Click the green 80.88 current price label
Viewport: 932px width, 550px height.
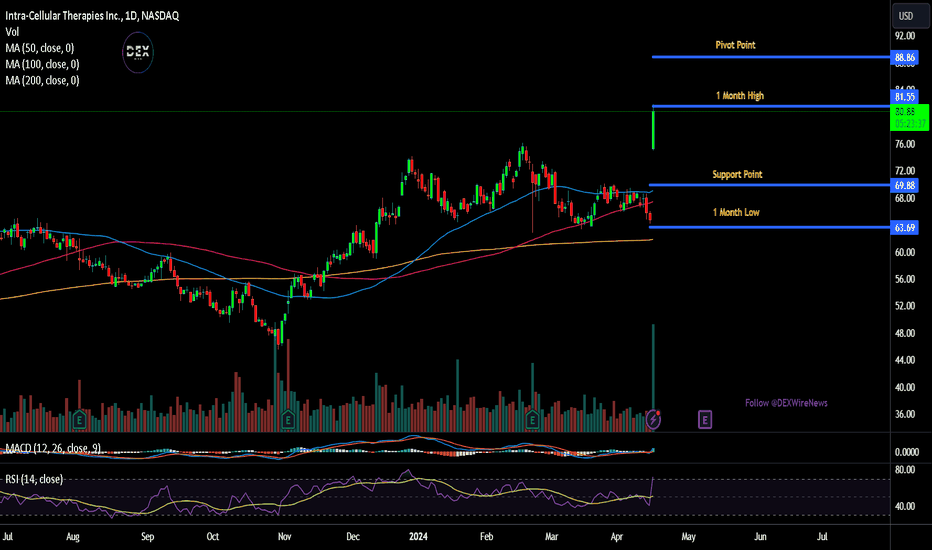coord(909,117)
